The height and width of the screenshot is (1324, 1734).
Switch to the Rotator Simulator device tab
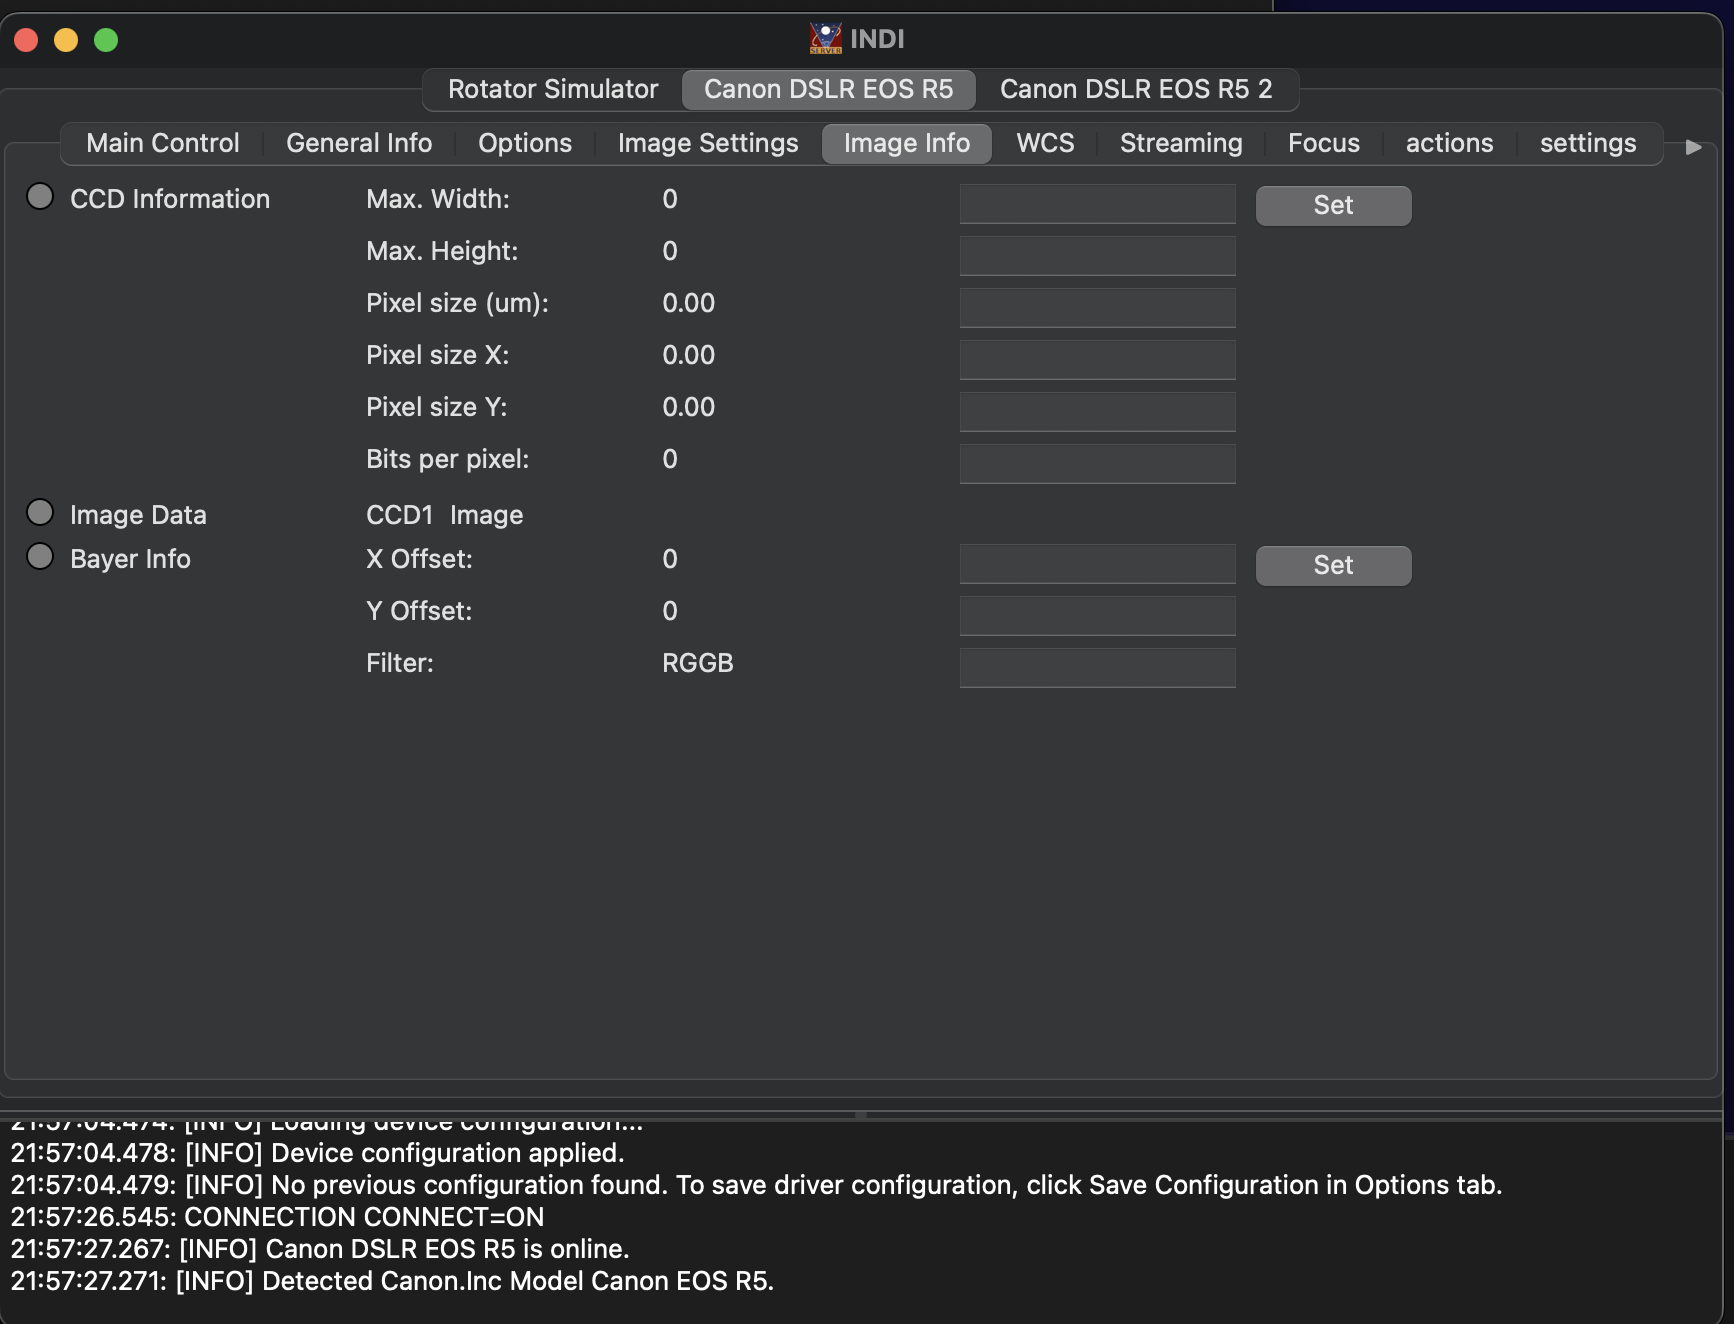pyautogui.click(x=553, y=90)
